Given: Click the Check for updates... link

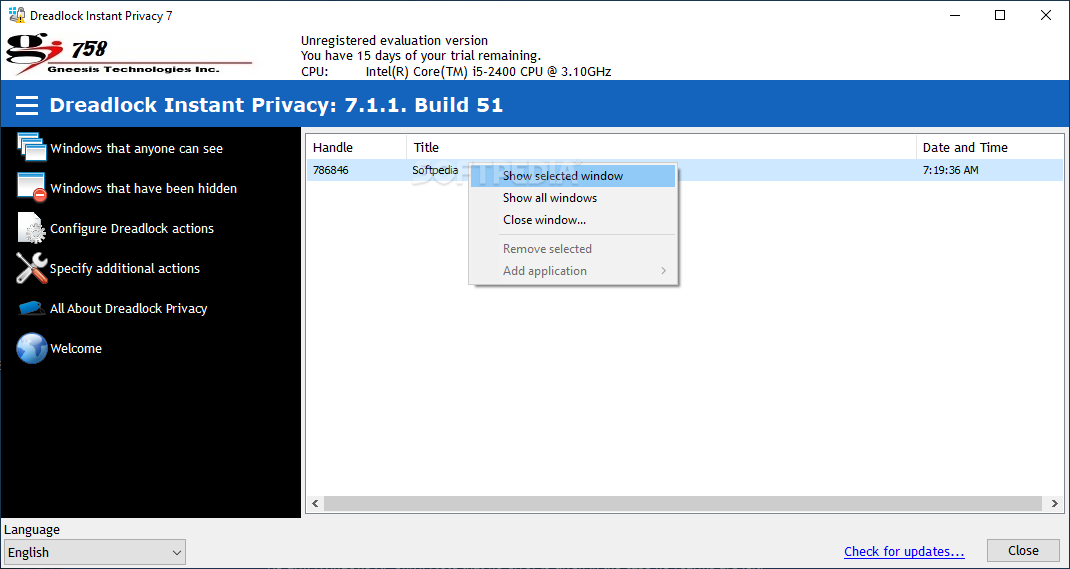Looking at the screenshot, I should tap(904, 551).
